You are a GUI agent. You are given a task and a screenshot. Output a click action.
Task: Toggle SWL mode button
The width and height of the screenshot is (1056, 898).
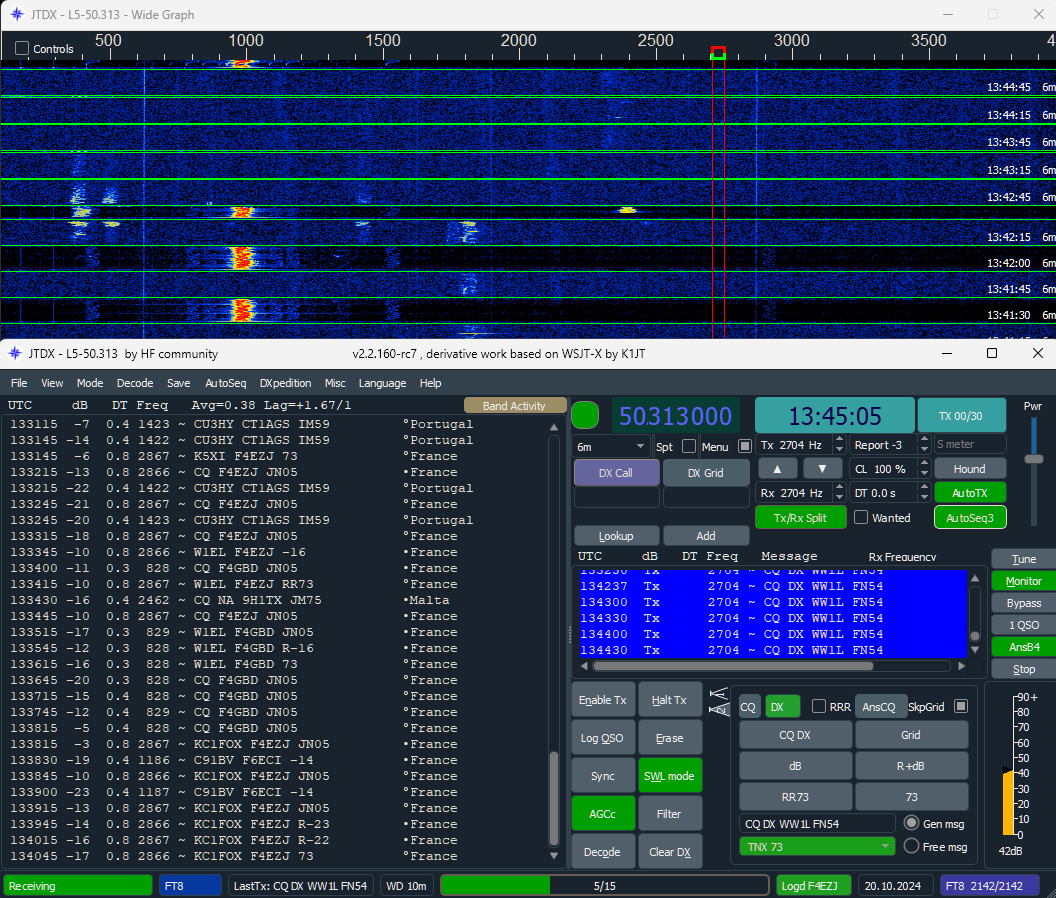point(669,775)
